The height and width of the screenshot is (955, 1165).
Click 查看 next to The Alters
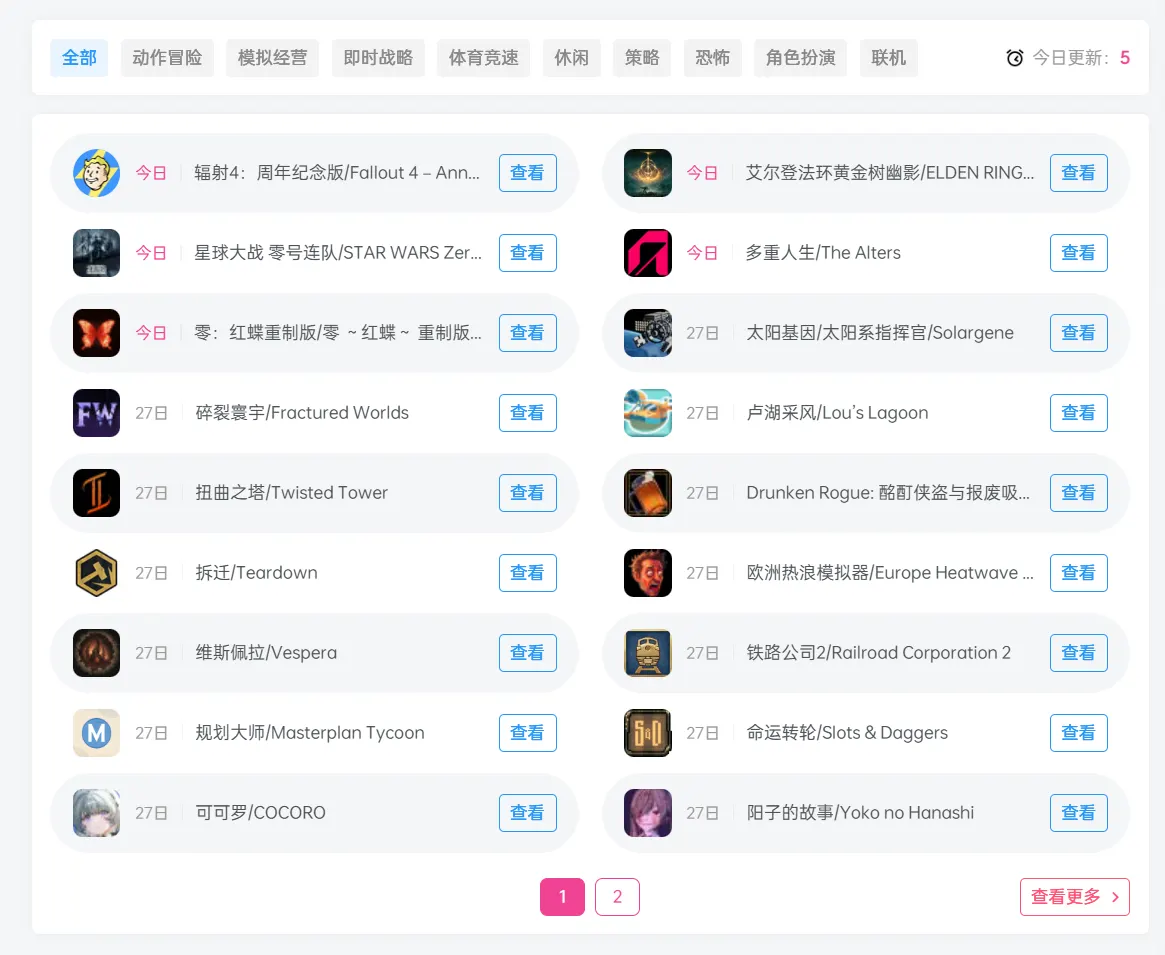tap(1079, 253)
